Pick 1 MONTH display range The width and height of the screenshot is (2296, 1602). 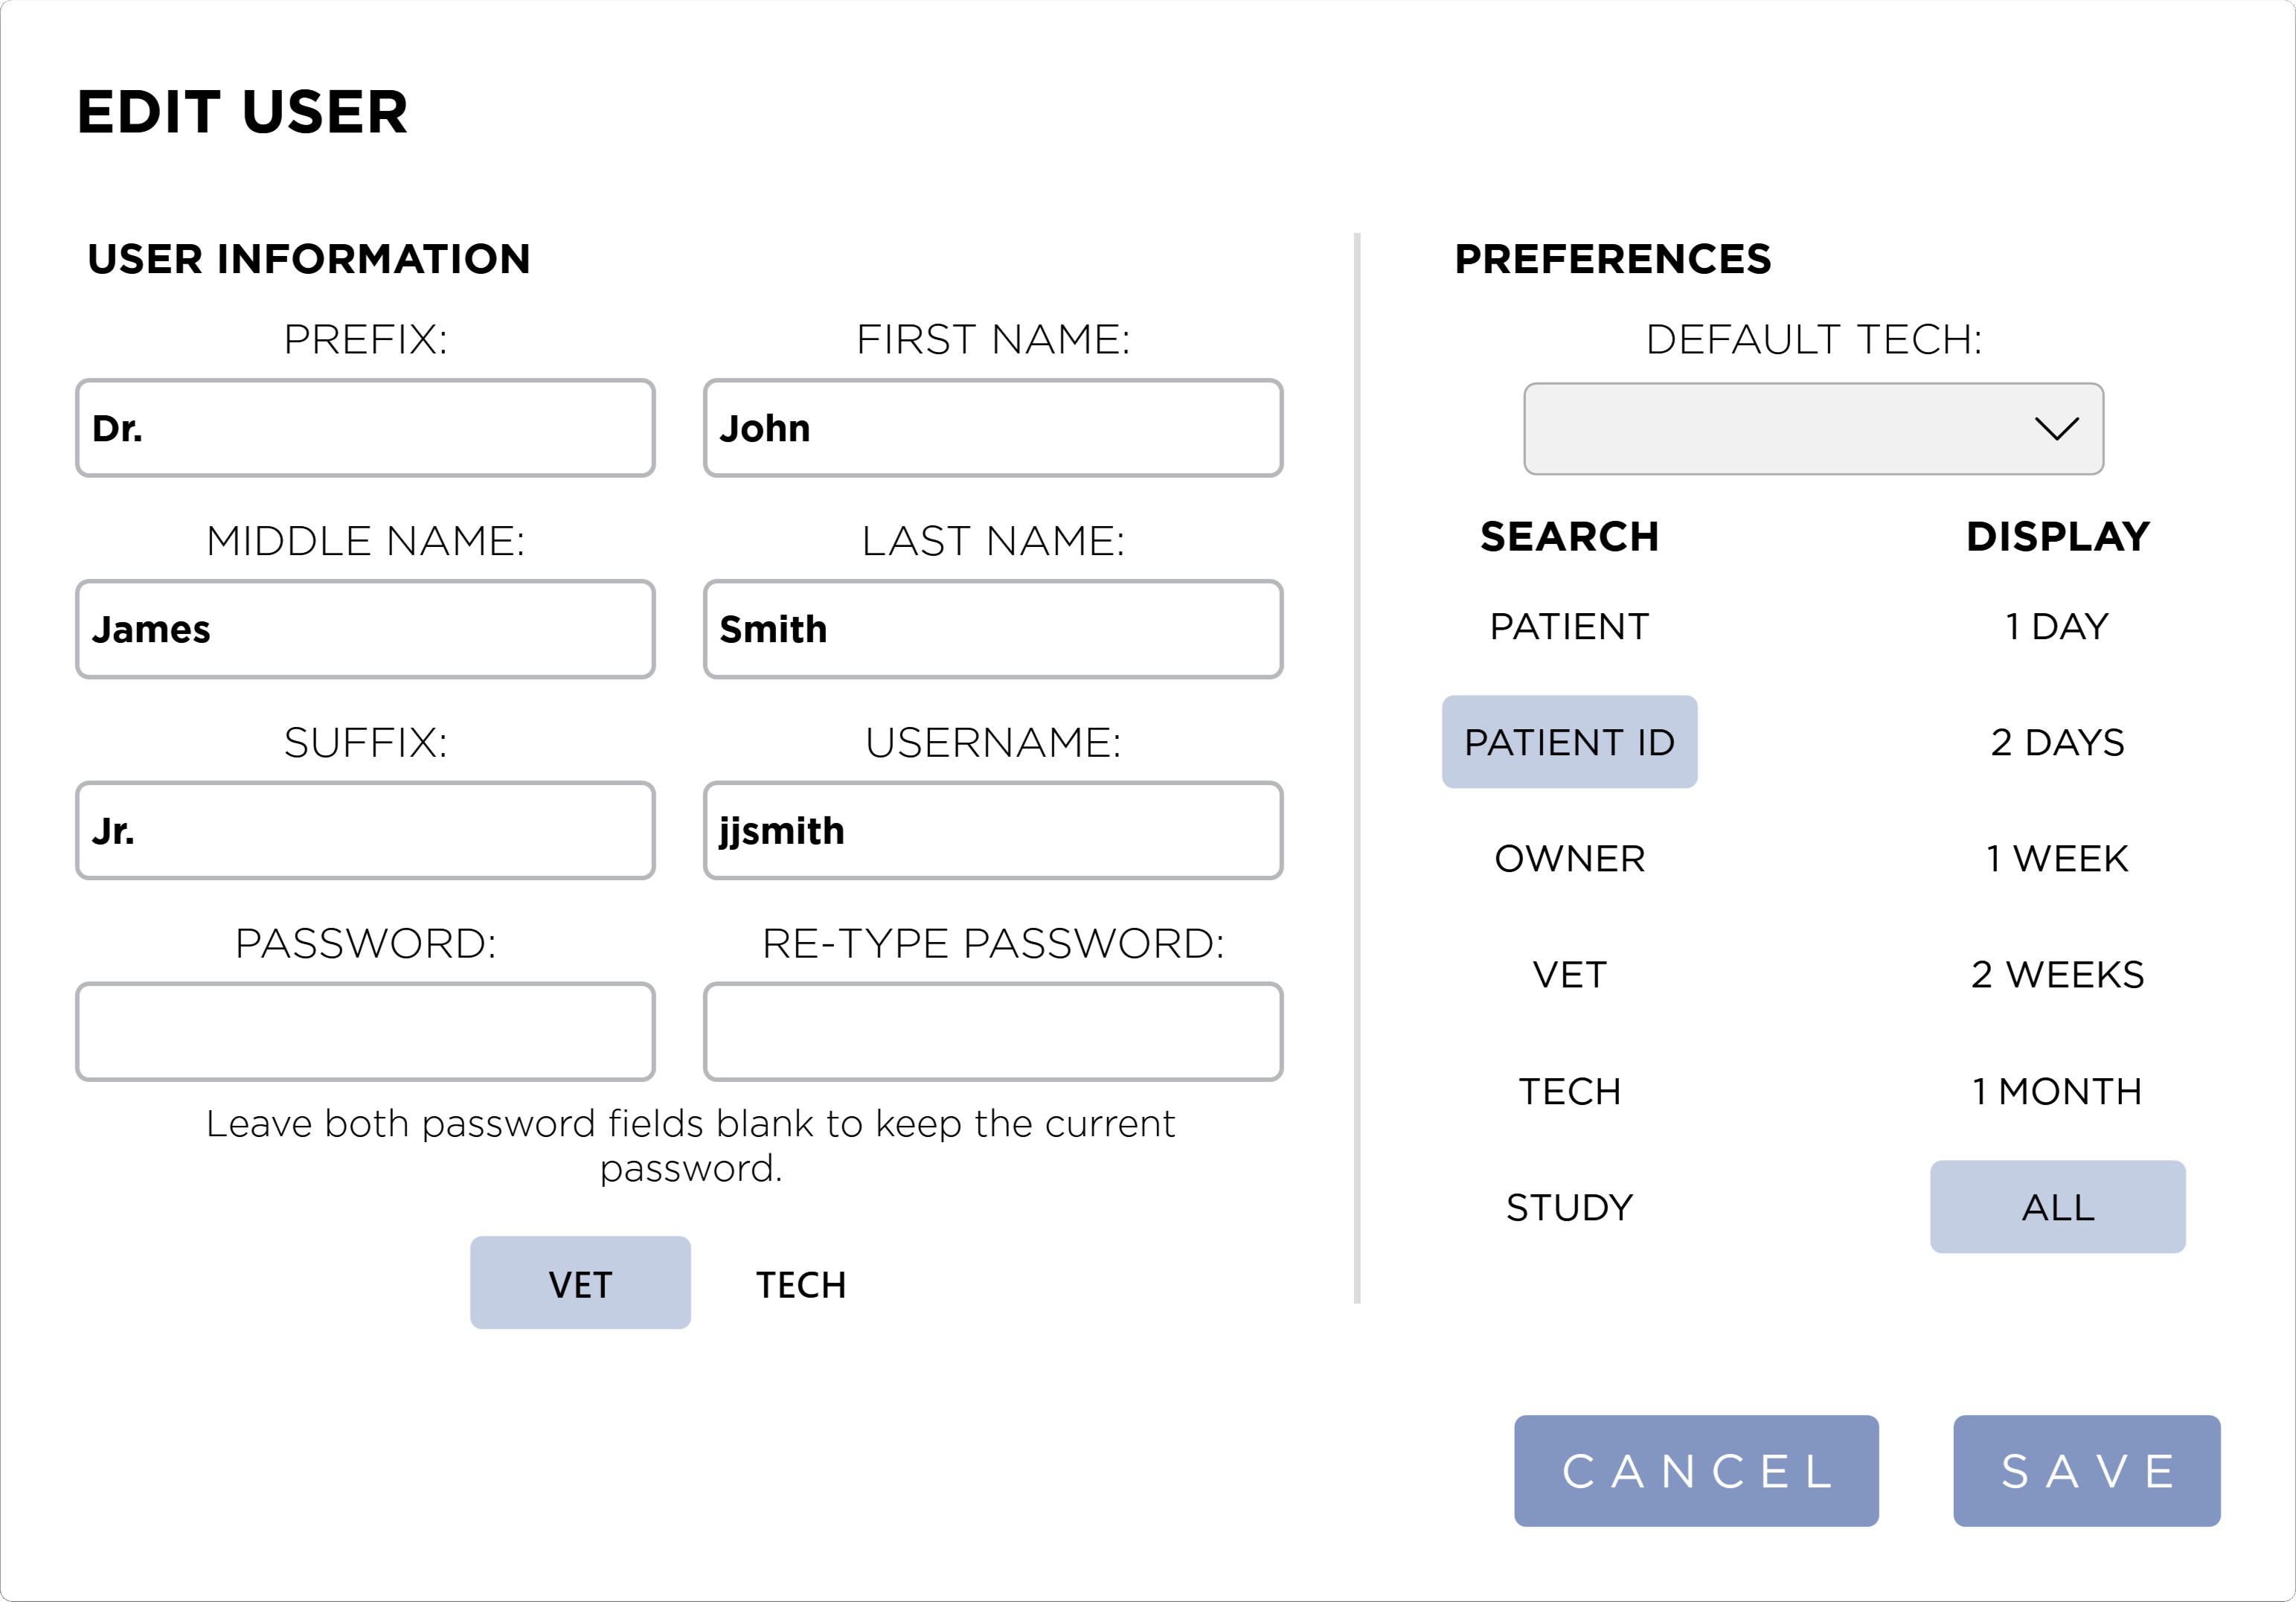click(x=2056, y=1091)
